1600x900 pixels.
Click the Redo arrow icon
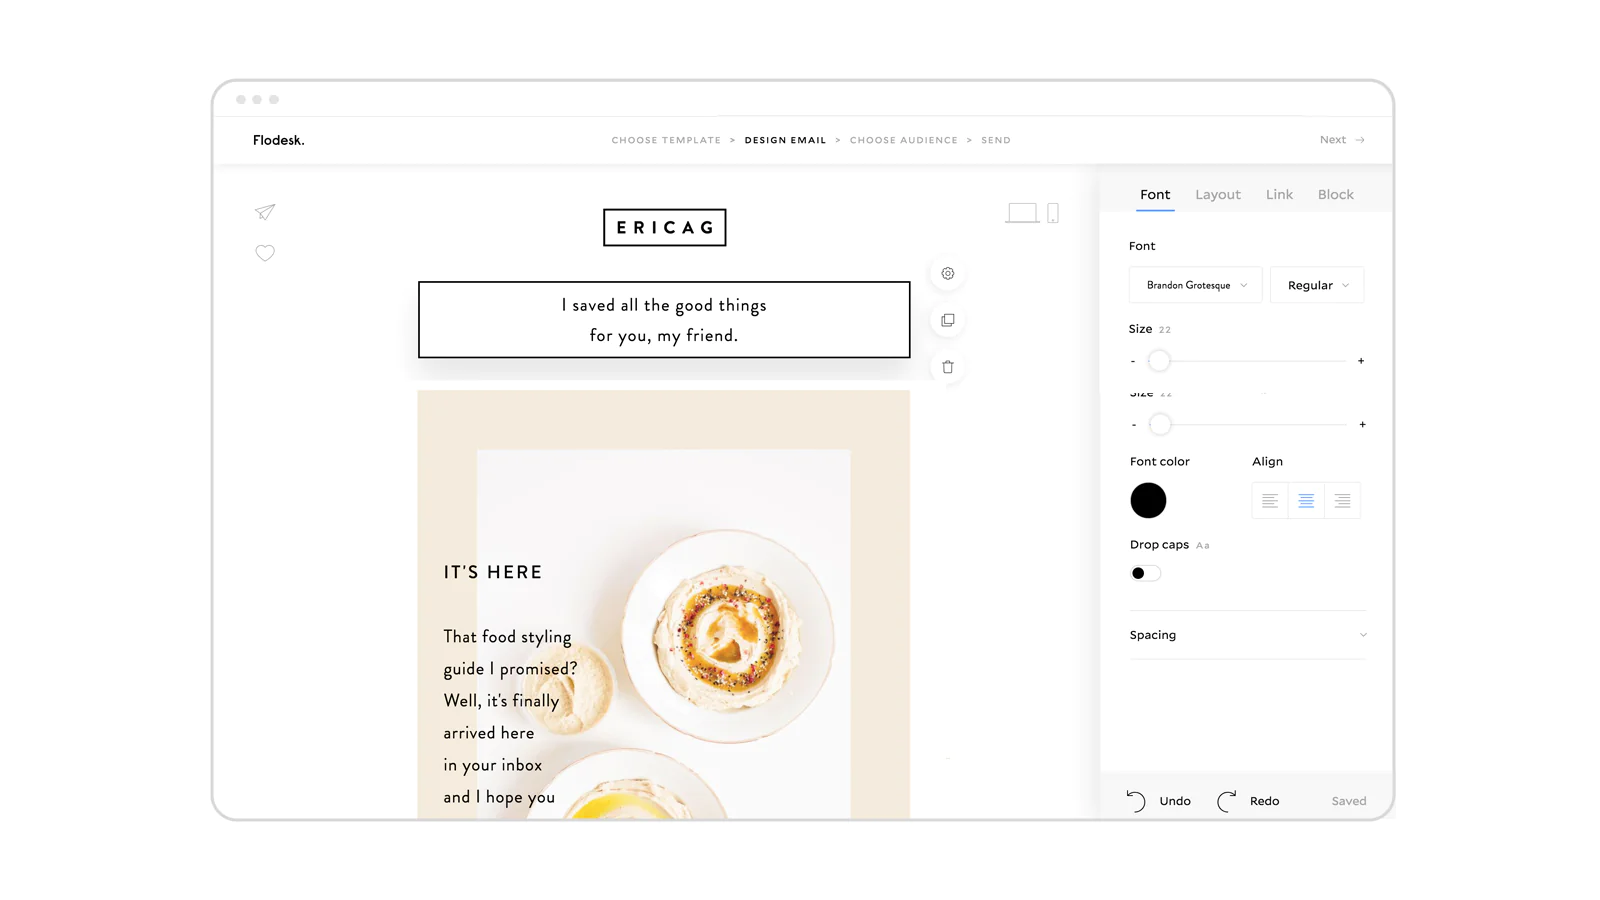(x=1227, y=801)
